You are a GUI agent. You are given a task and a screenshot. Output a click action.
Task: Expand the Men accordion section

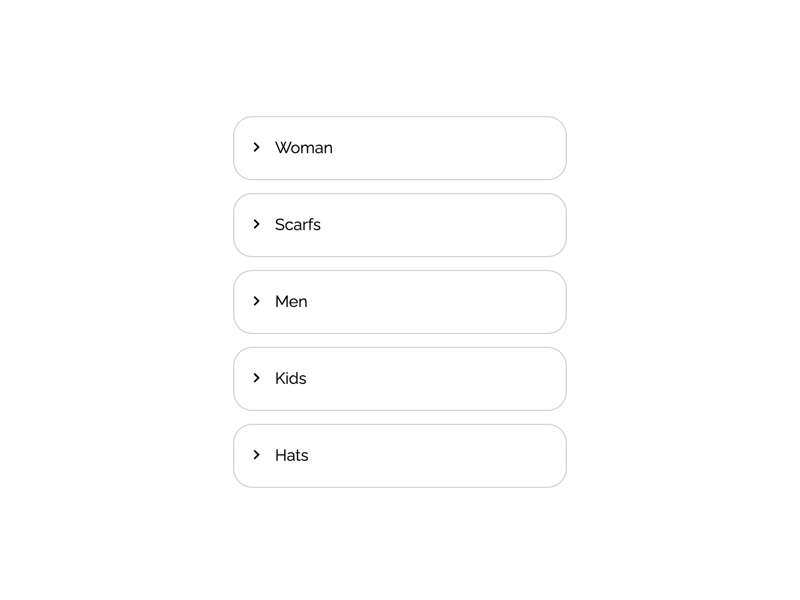(399, 302)
